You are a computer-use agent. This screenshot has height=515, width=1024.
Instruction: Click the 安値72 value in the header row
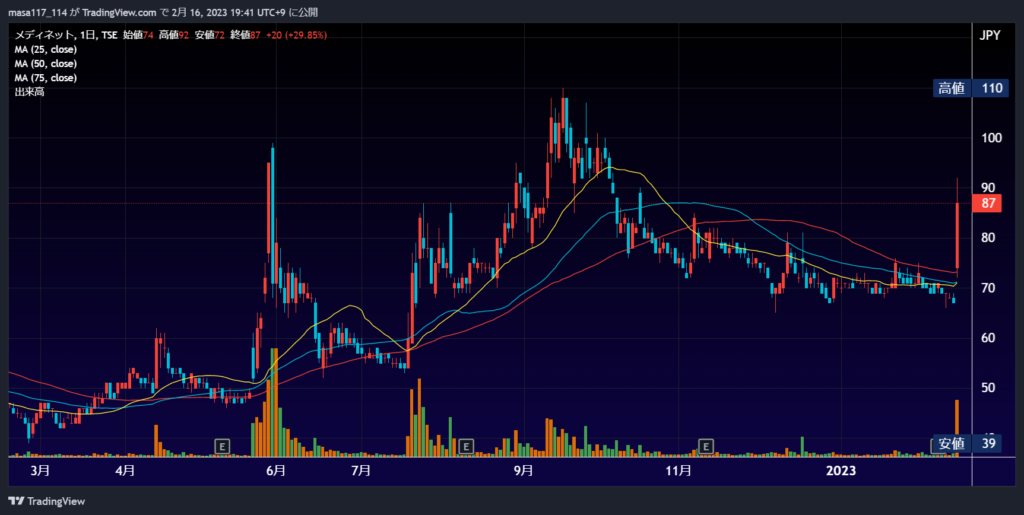click(210, 35)
